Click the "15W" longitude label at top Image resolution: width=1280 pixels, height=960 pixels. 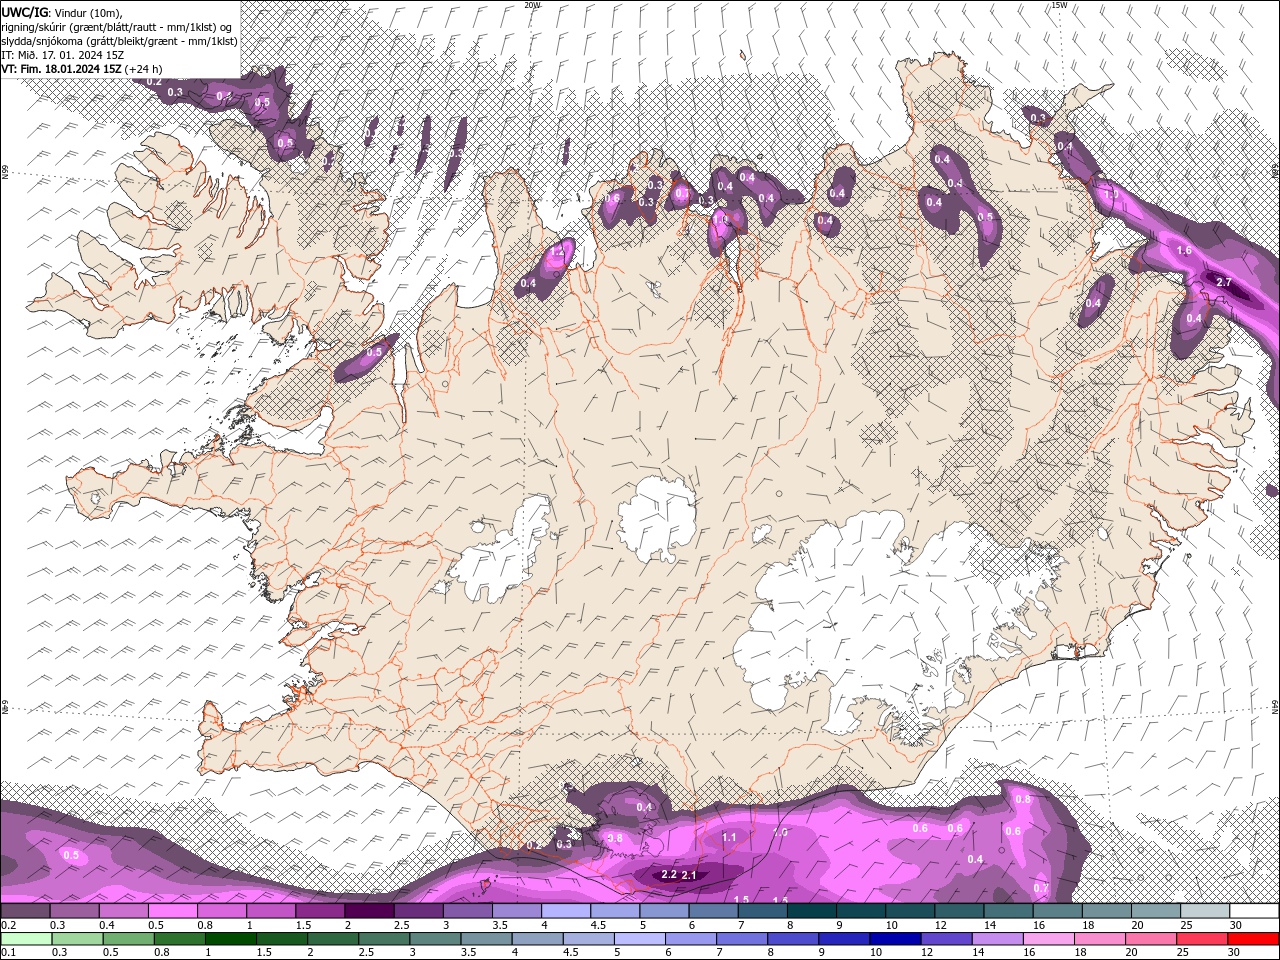pos(1059,5)
